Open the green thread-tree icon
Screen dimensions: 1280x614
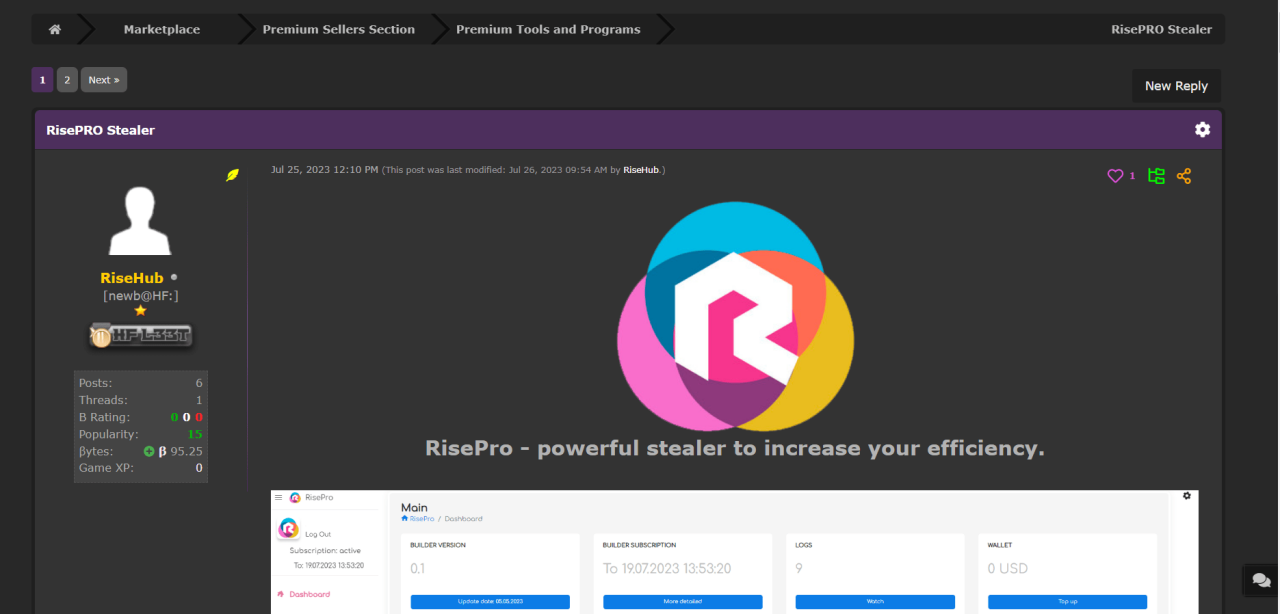[x=1157, y=176]
